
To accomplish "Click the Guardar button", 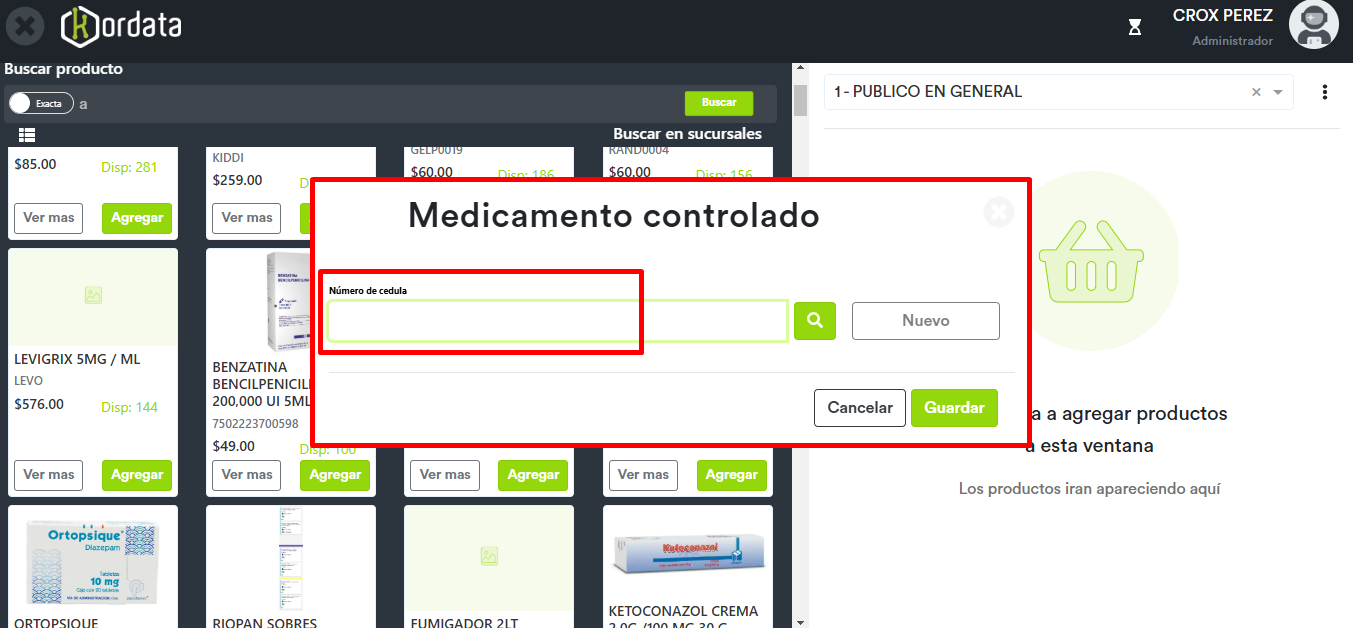I will tap(953, 408).
